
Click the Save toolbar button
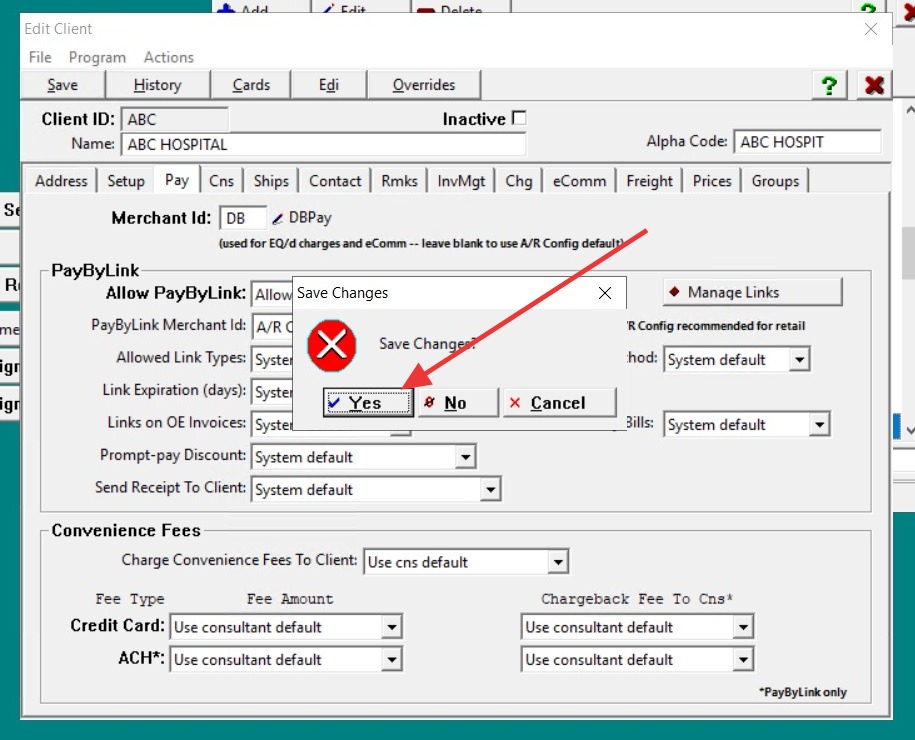(63, 85)
